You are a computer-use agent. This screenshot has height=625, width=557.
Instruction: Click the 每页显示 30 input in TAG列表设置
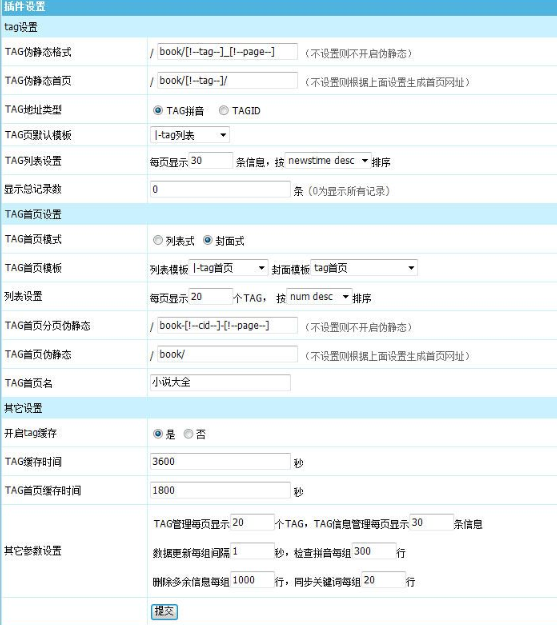(x=211, y=161)
